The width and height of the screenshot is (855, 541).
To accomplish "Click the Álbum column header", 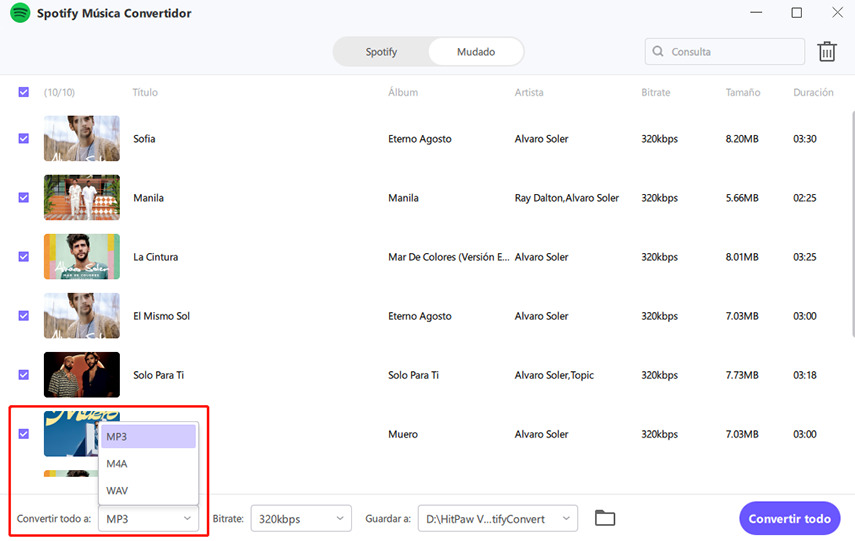I will [x=403, y=92].
